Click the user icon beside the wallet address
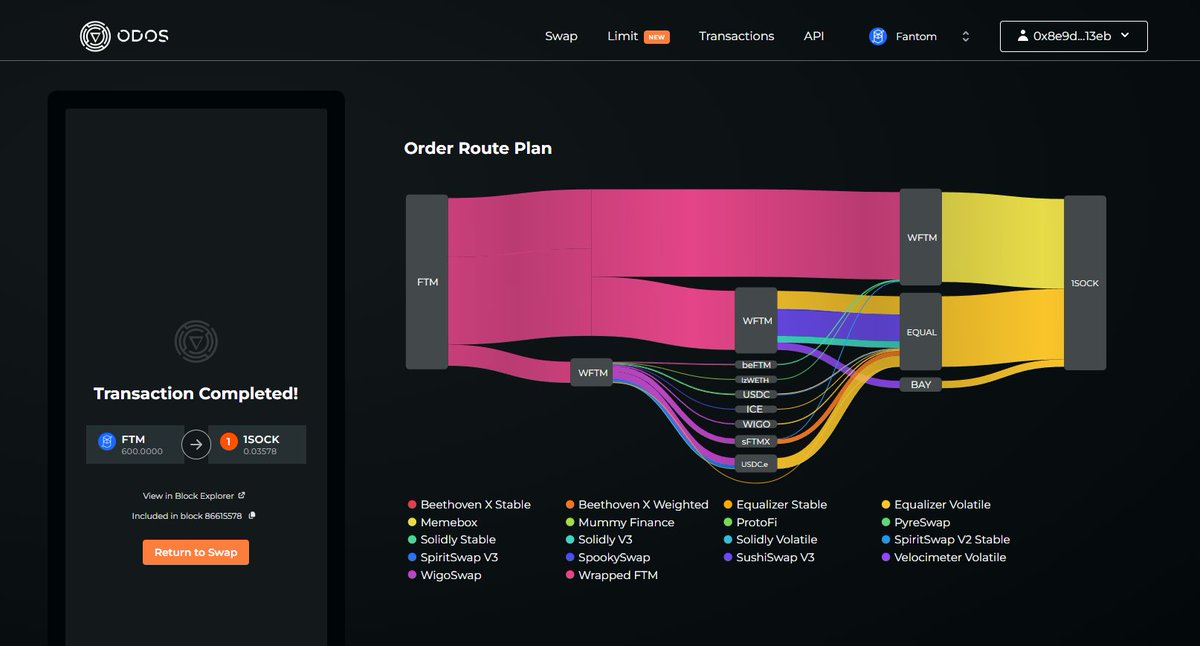Image resolution: width=1200 pixels, height=646 pixels. pos(1022,36)
